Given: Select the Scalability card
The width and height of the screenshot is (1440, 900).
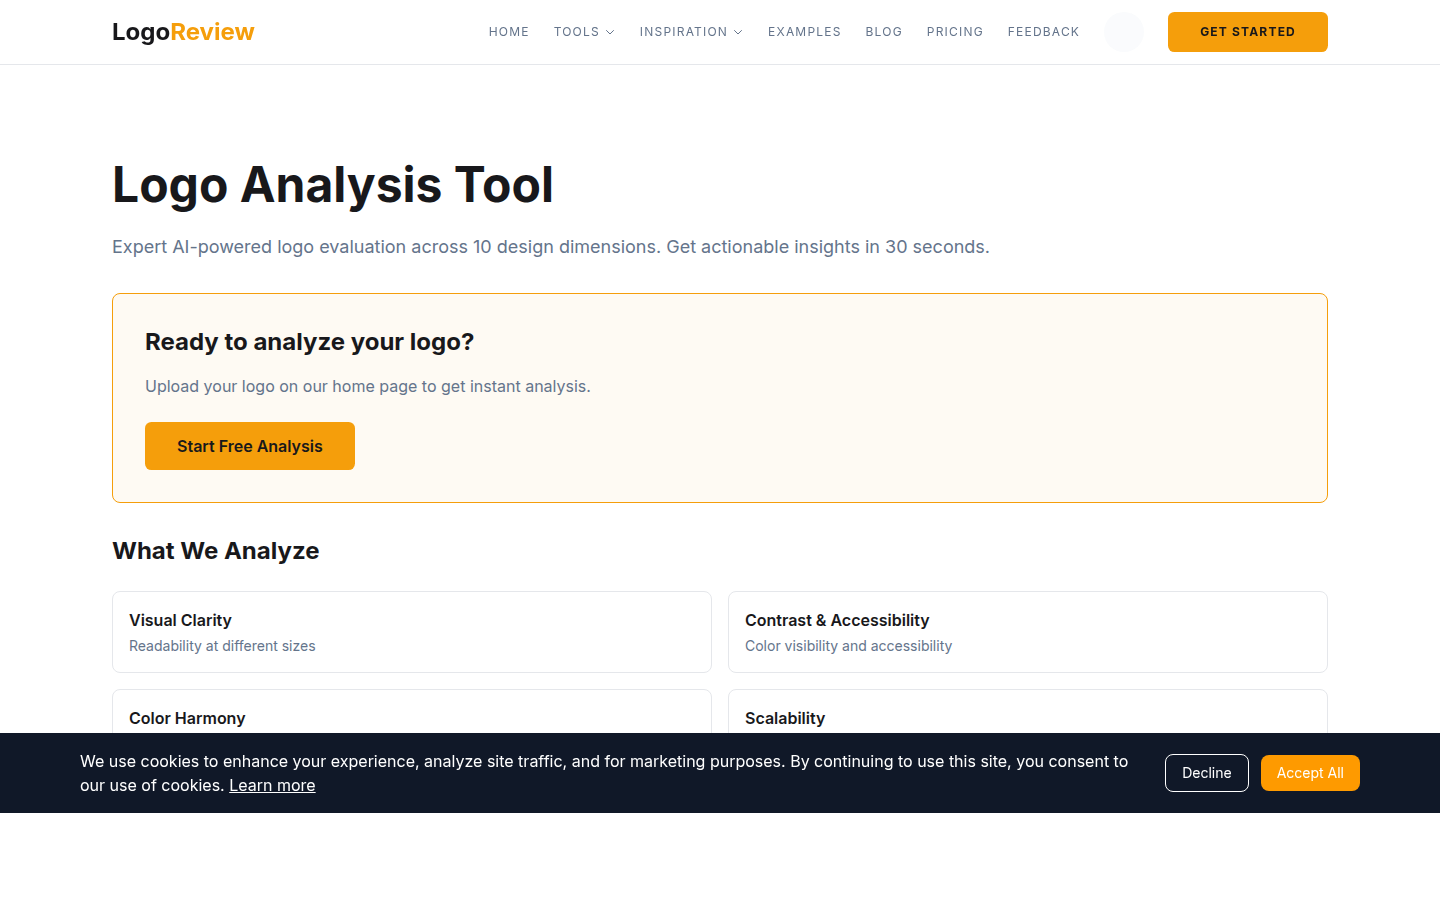Looking at the screenshot, I should [1028, 712].
